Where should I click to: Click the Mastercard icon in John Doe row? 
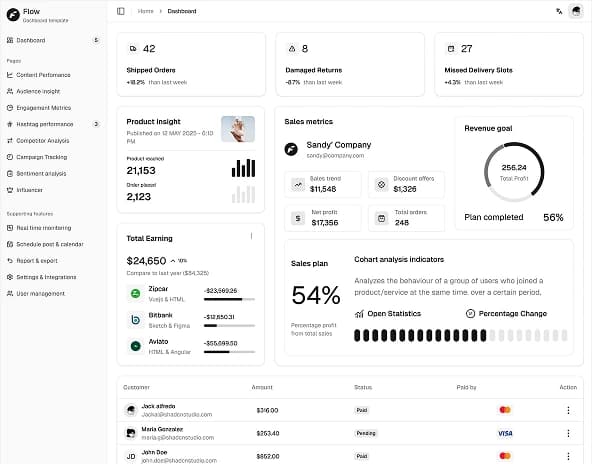[x=505, y=456]
